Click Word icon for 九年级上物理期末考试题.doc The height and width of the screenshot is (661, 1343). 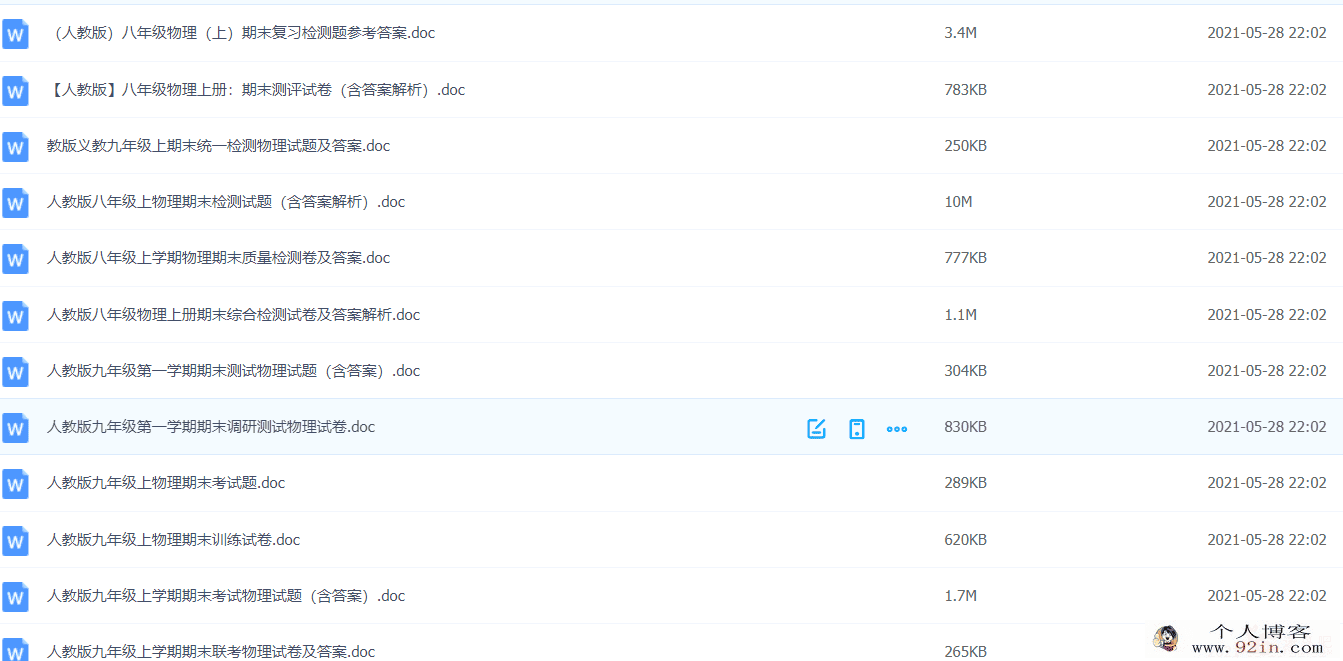[15, 484]
